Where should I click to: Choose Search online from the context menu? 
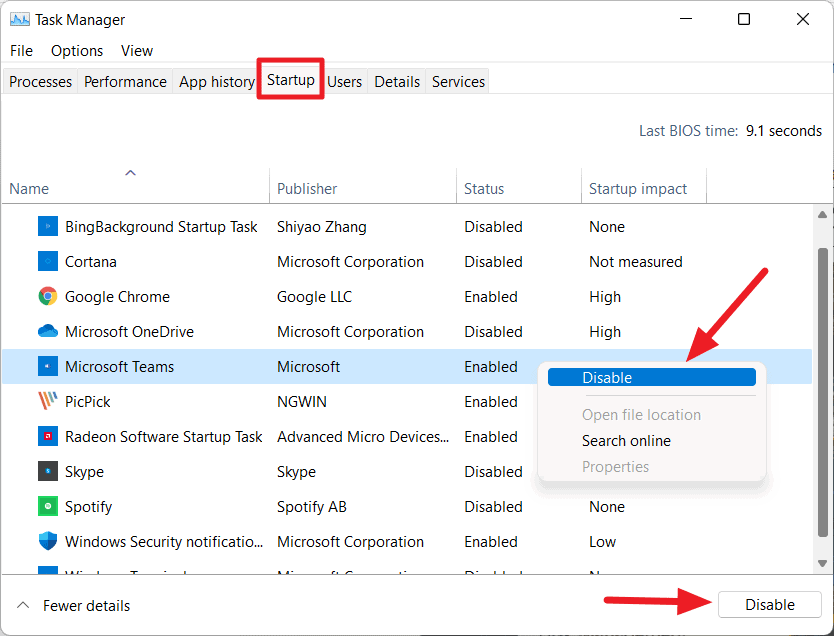[x=626, y=440]
